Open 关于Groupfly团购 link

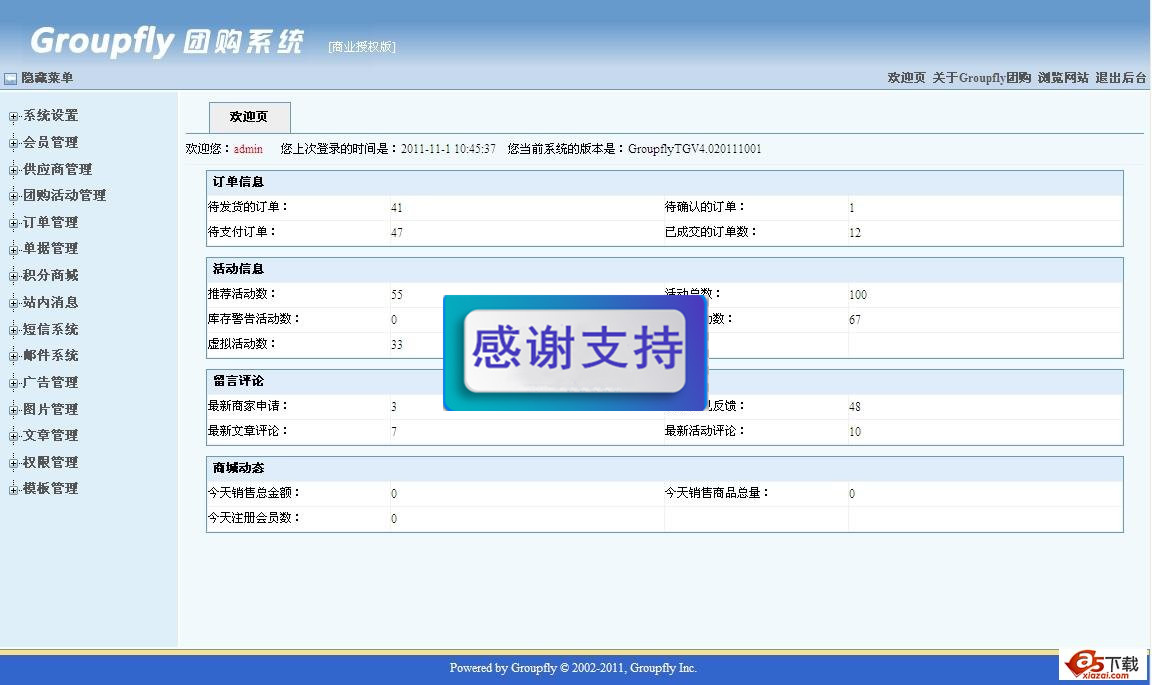tap(982, 78)
